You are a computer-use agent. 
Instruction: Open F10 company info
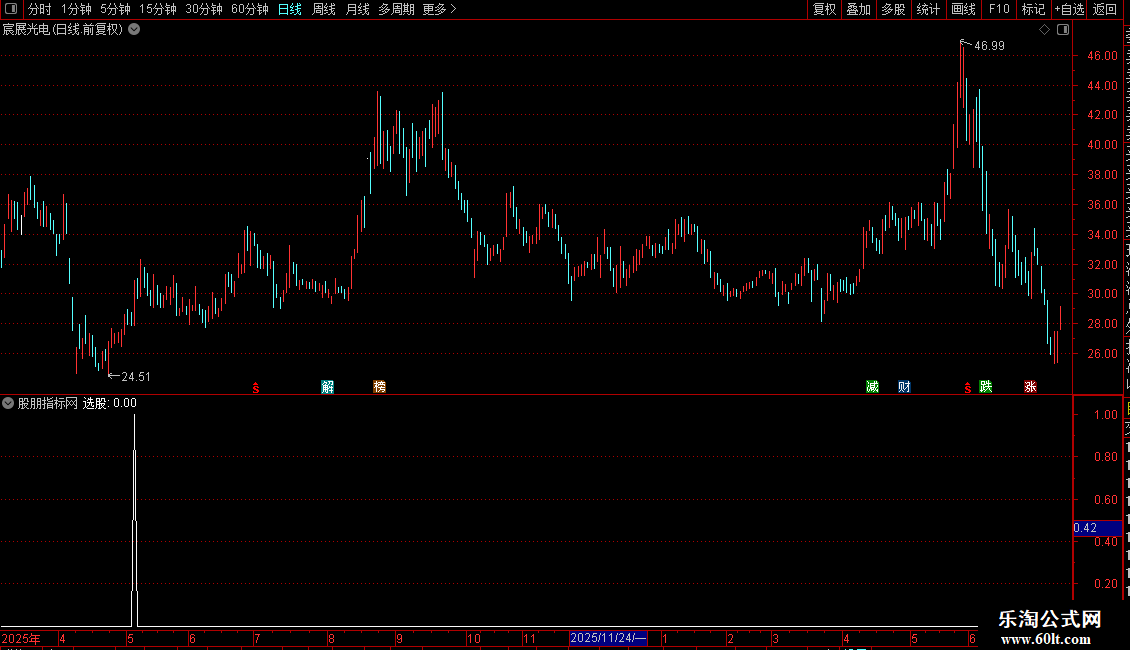(999, 9)
